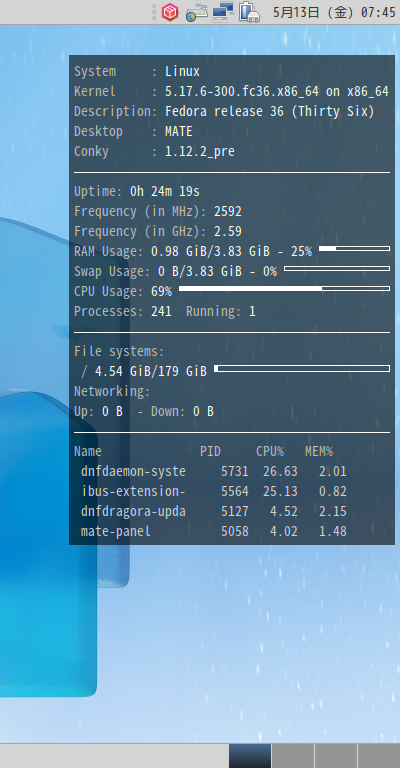Click the 'Down: 0 B' network text

[182, 411]
